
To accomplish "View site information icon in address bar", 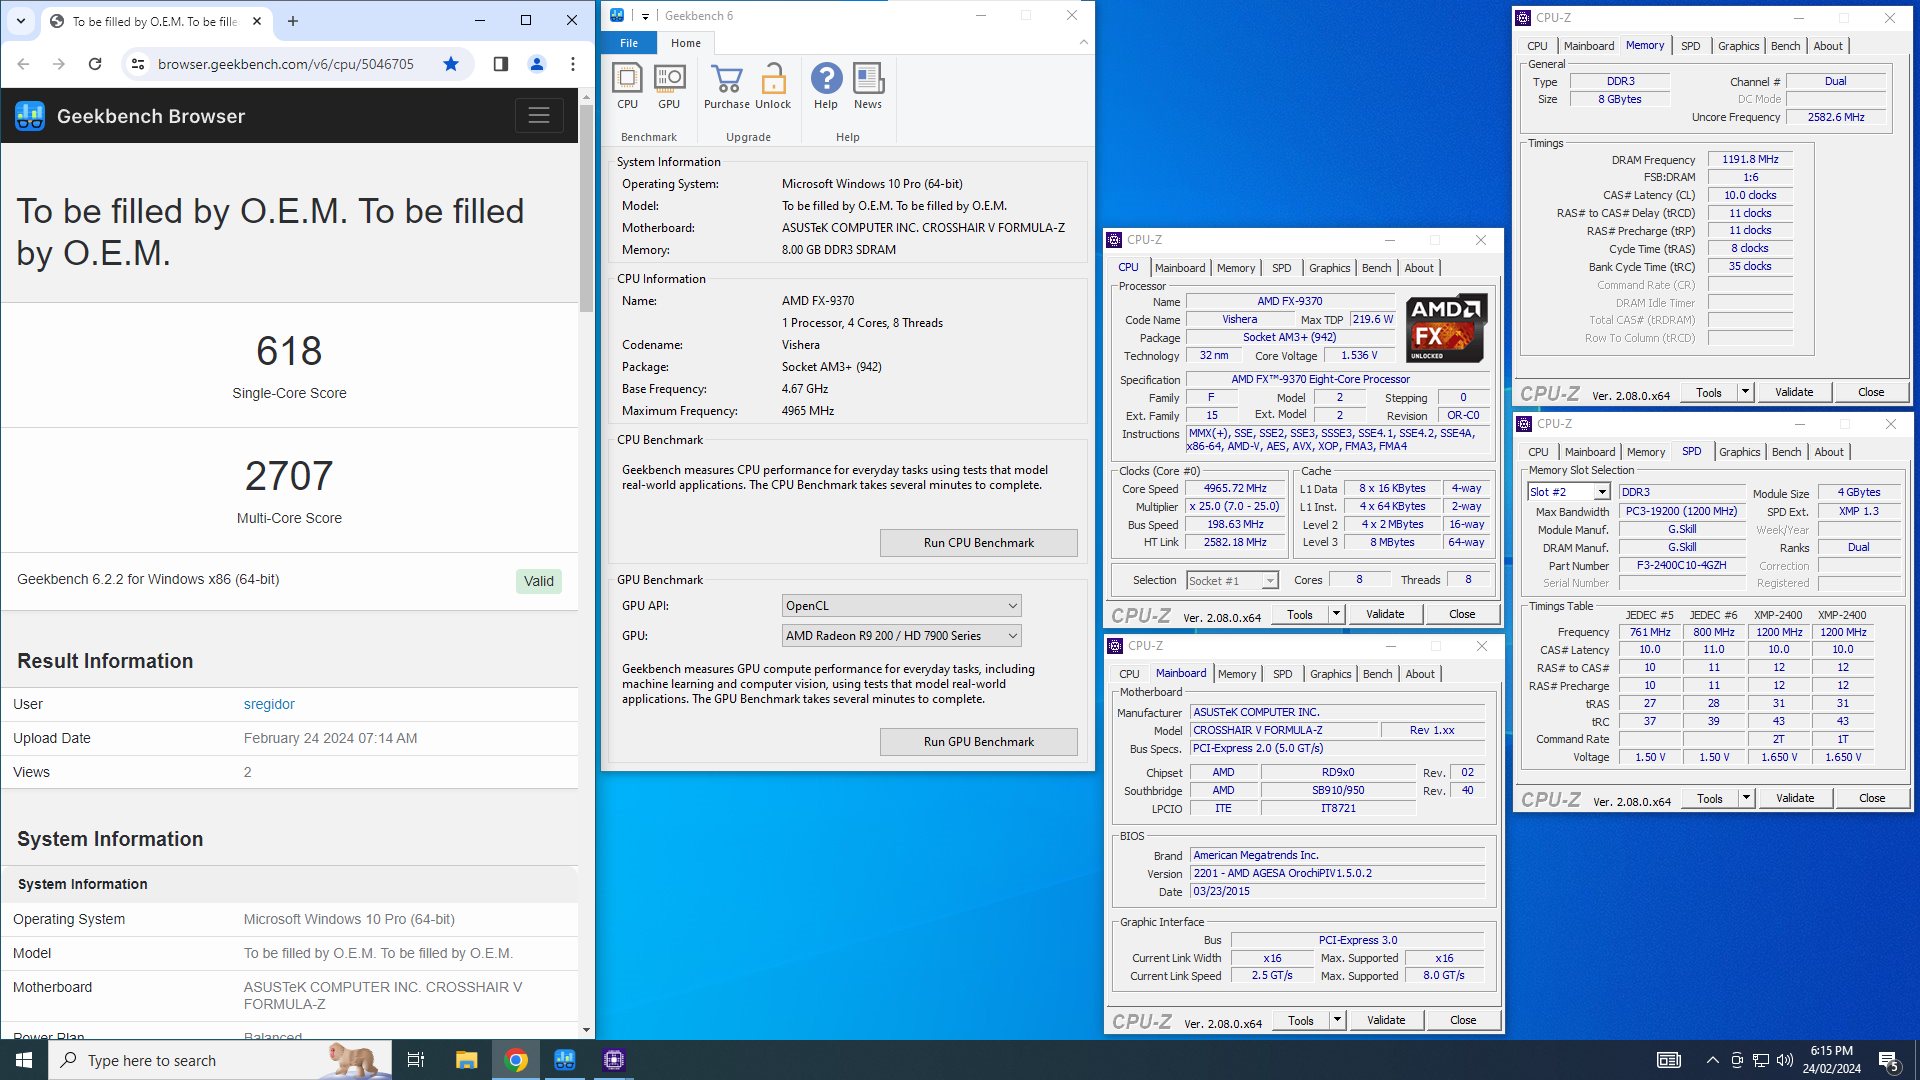I will tap(138, 64).
